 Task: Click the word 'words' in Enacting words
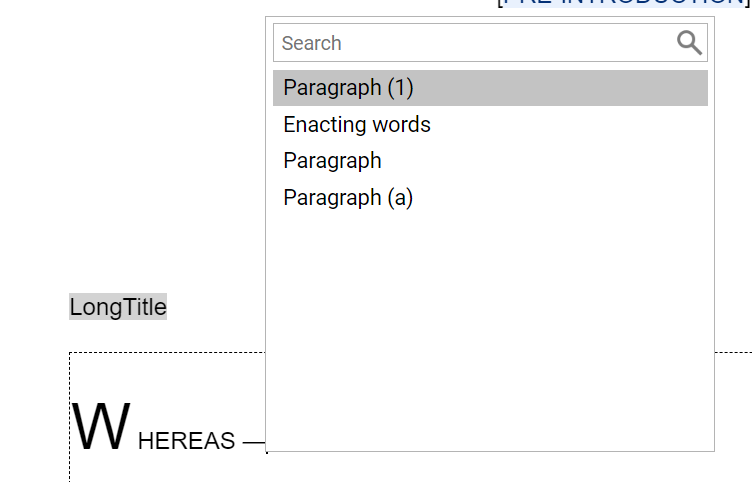401,125
